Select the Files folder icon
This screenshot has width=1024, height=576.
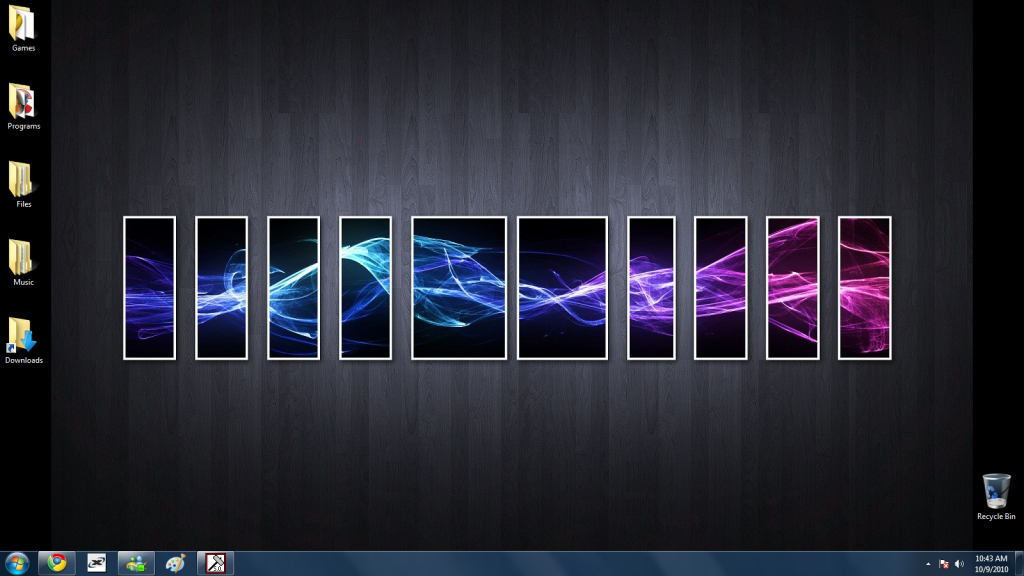pyautogui.click(x=20, y=180)
